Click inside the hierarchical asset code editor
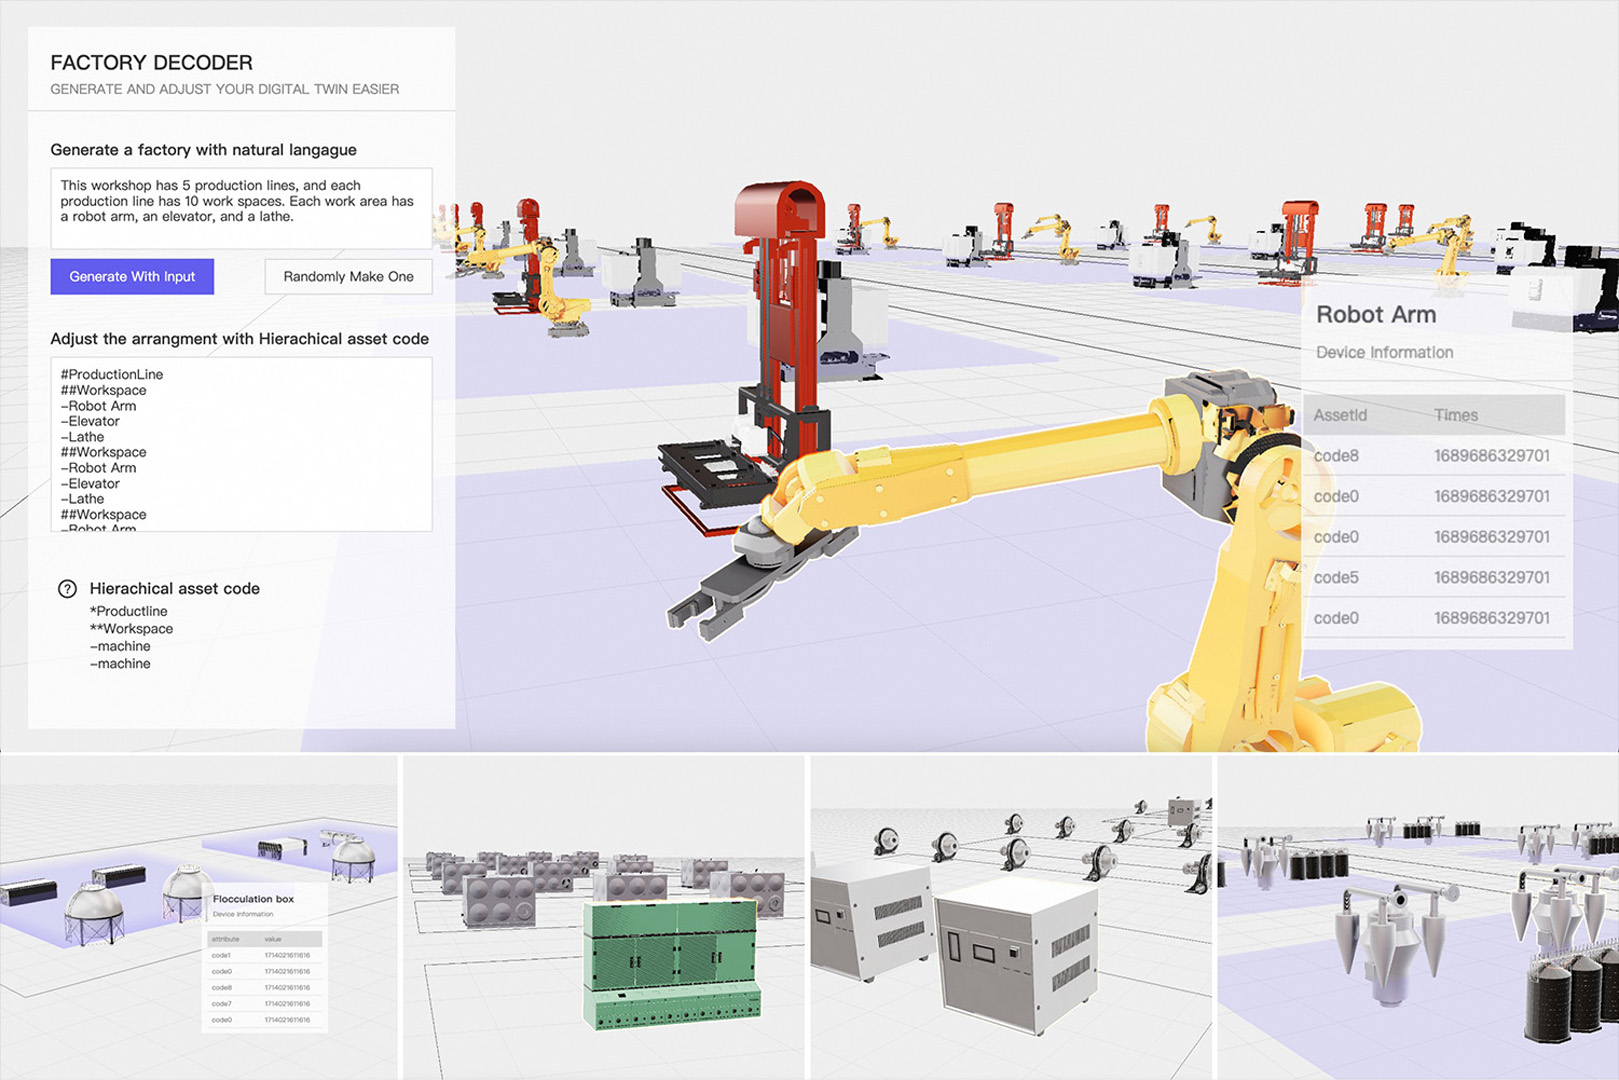1619x1080 pixels. click(241, 445)
